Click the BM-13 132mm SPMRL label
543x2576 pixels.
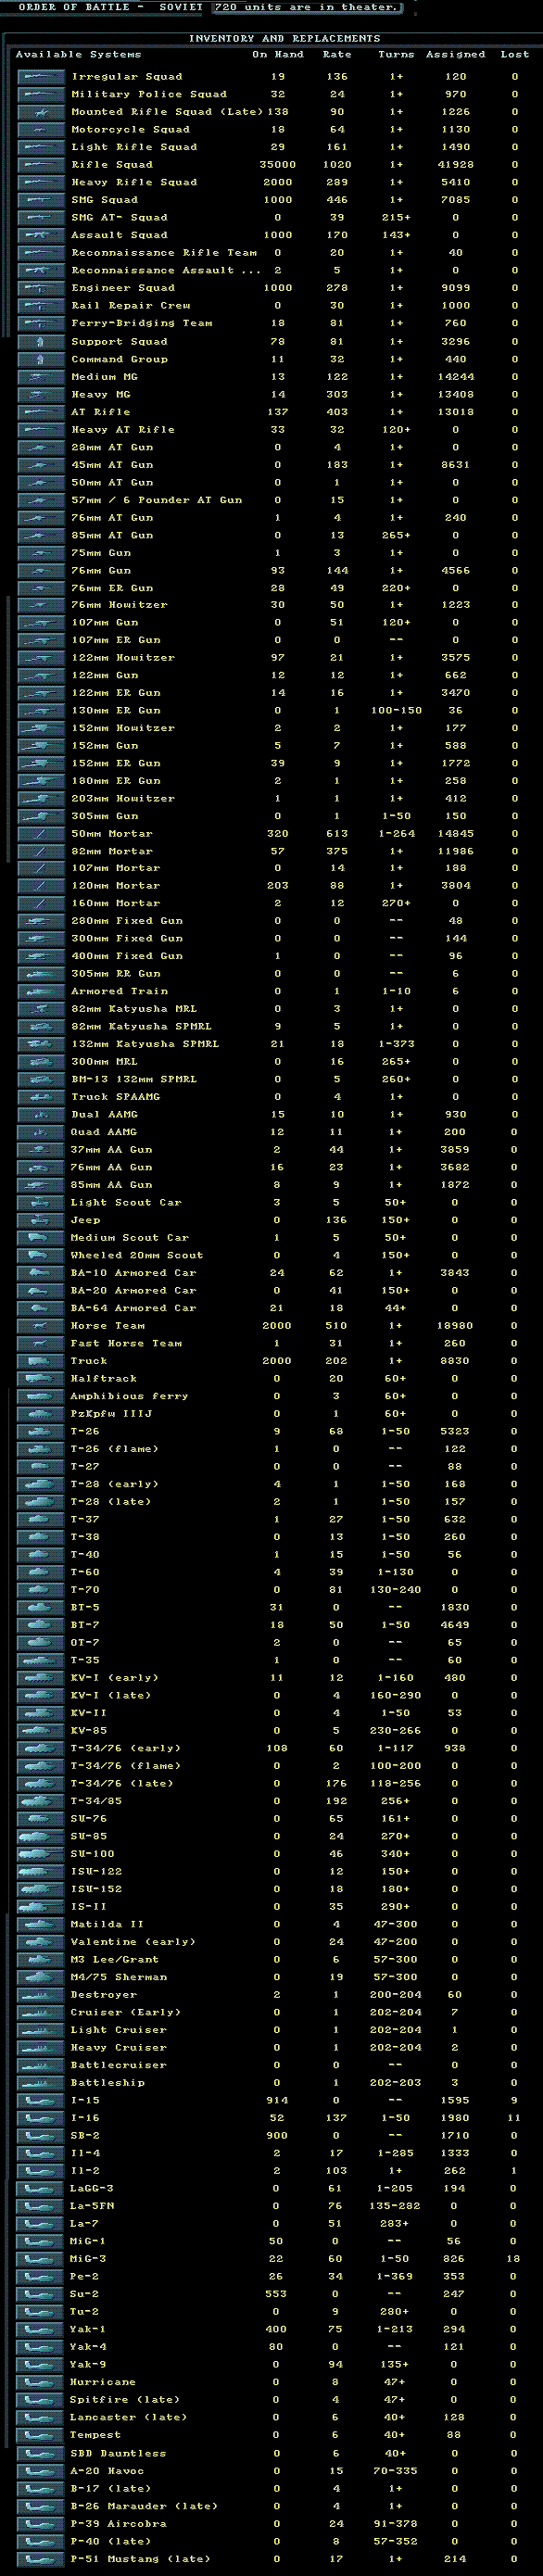134,1080
